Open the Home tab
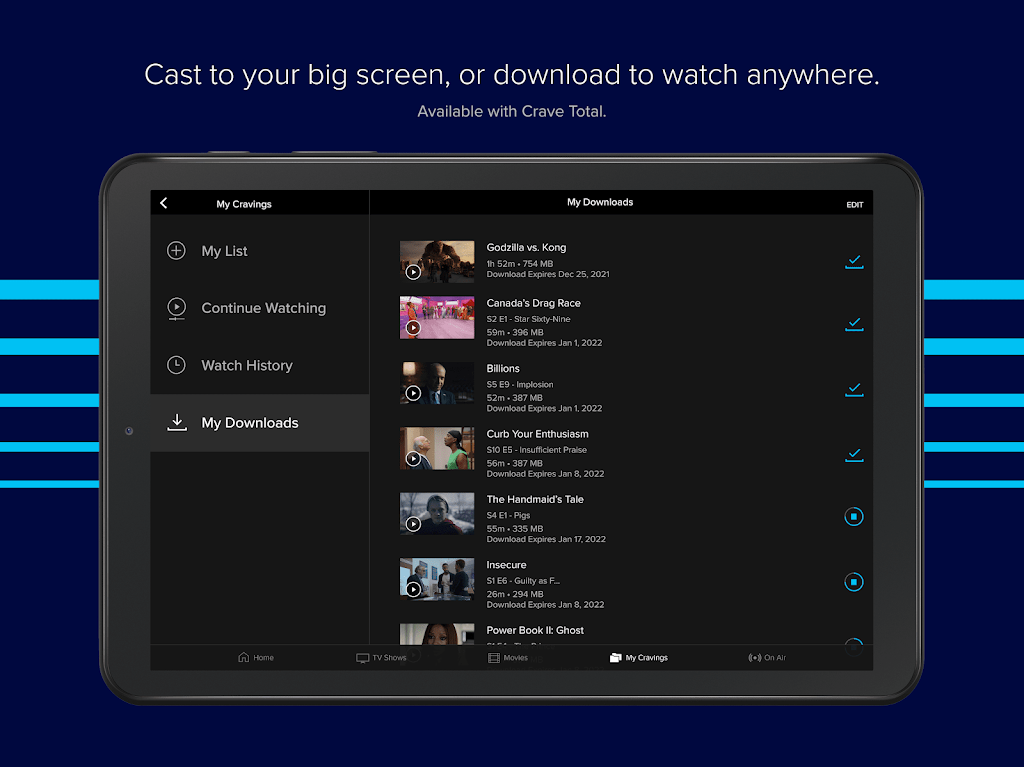The height and width of the screenshot is (767, 1024). click(256, 657)
